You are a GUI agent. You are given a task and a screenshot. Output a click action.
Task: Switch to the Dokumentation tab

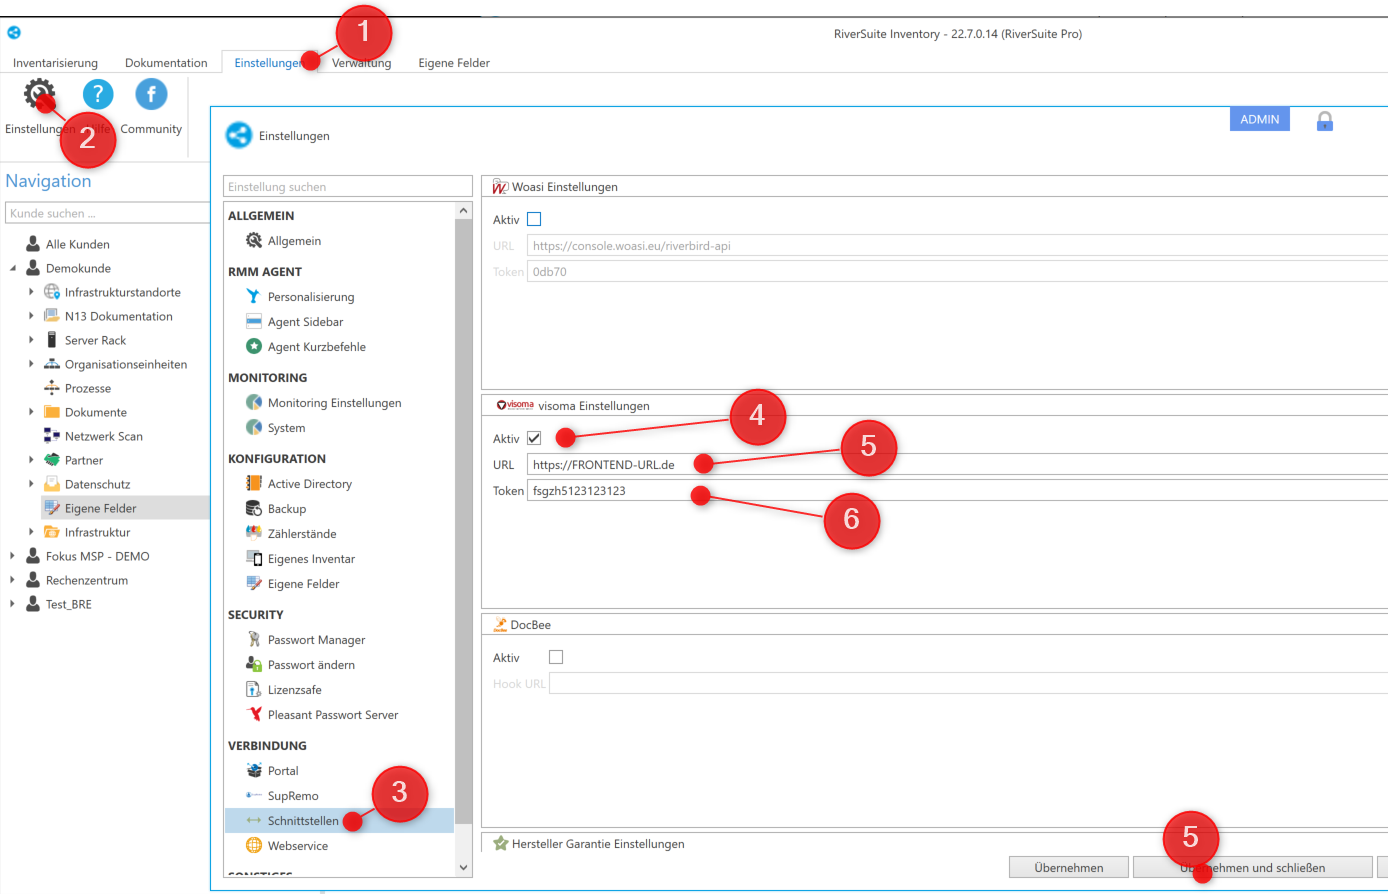[166, 63]
